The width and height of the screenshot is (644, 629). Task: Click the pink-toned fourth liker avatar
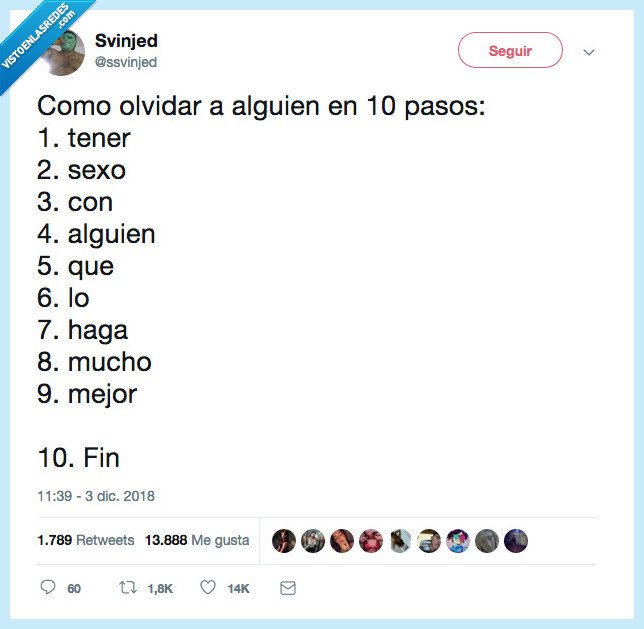tap(370, 541)
